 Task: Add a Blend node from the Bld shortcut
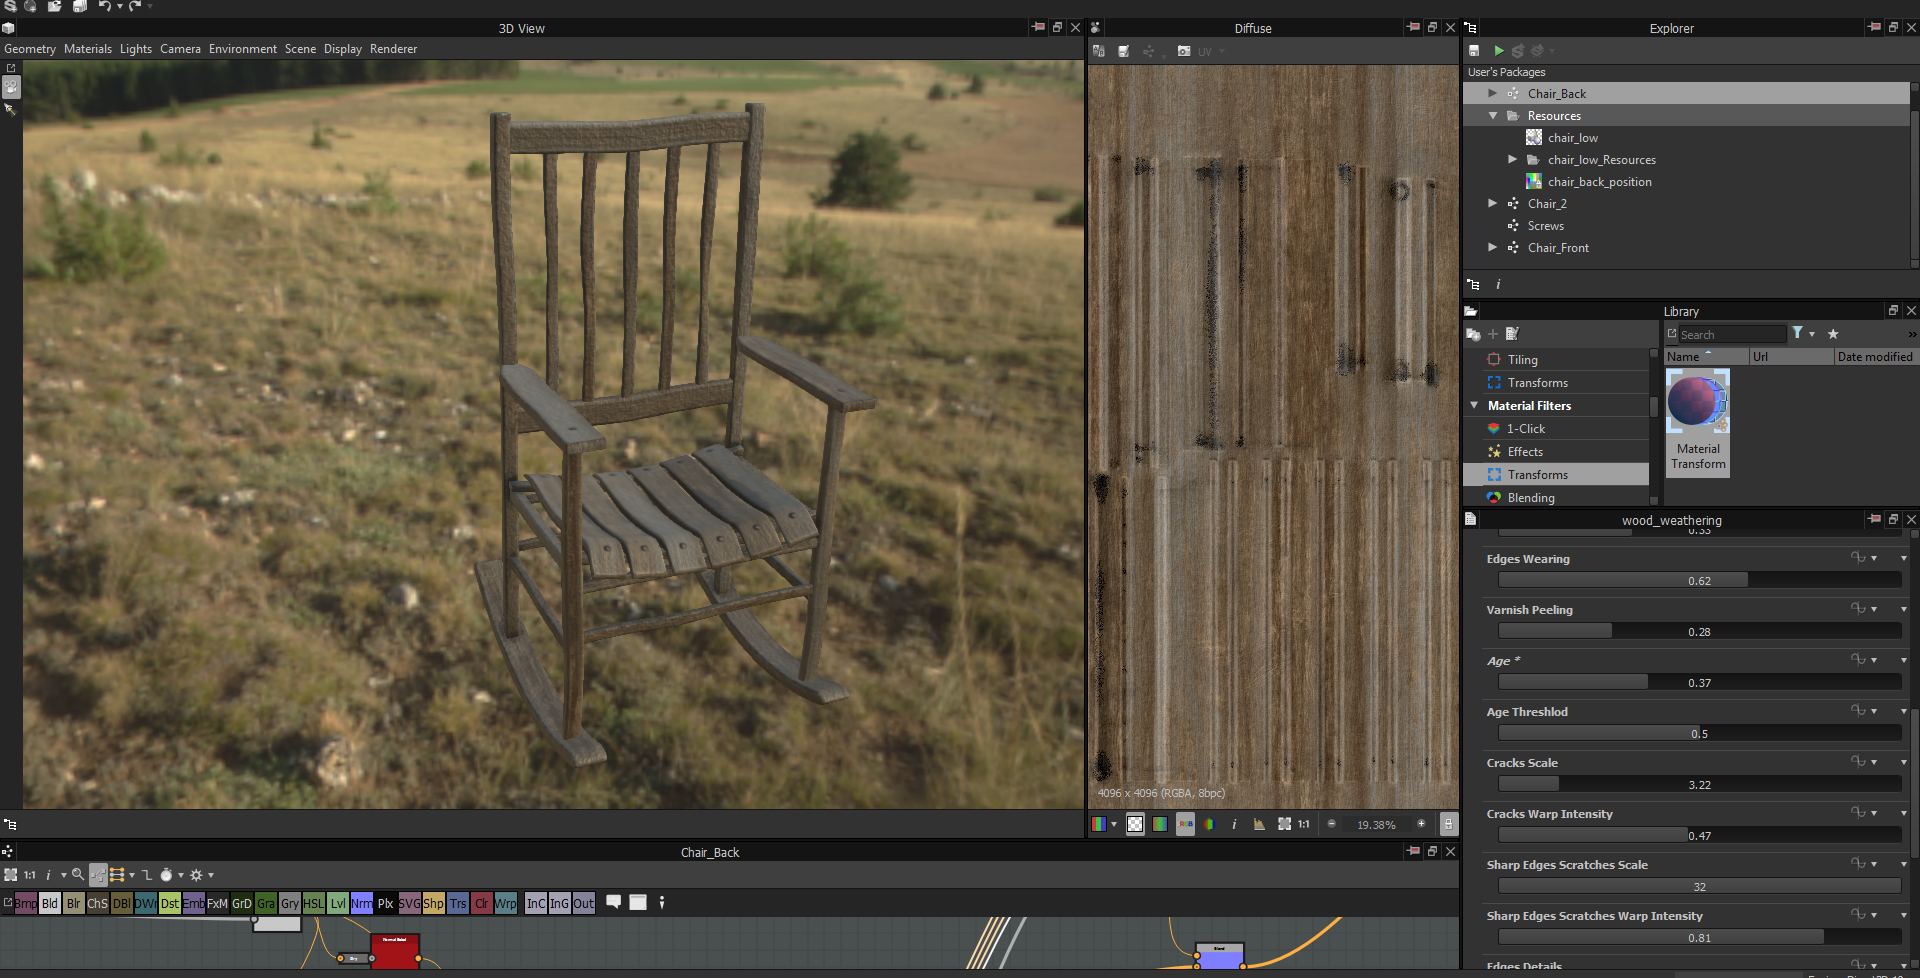click(49, 903)
